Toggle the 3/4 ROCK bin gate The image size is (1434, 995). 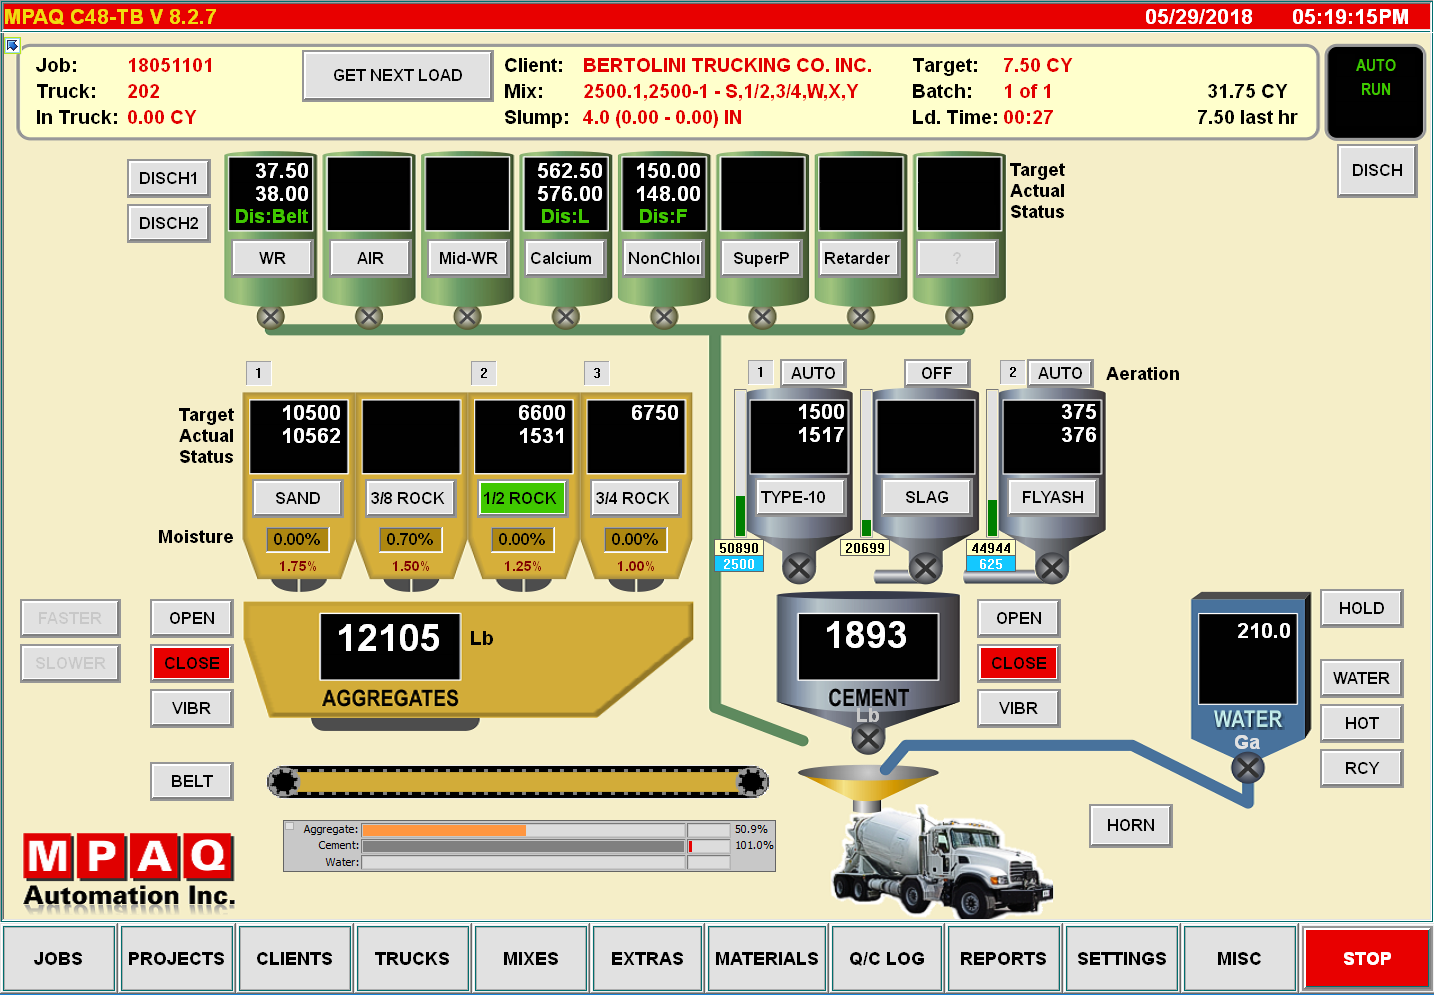tap(633, 498)
